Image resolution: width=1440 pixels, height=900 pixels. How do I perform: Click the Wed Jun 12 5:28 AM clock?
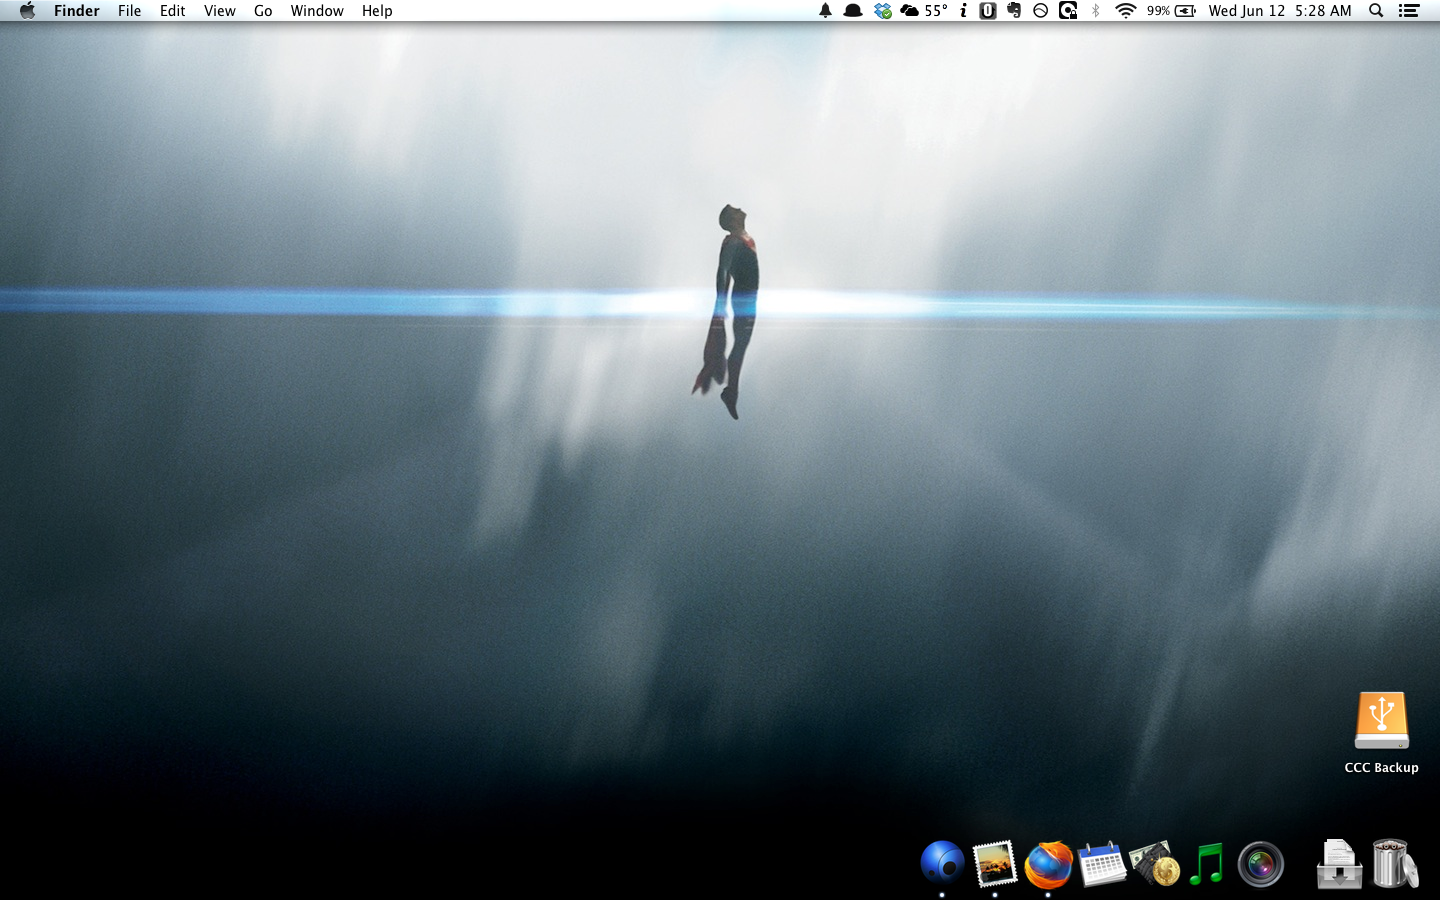point(1280,11)
